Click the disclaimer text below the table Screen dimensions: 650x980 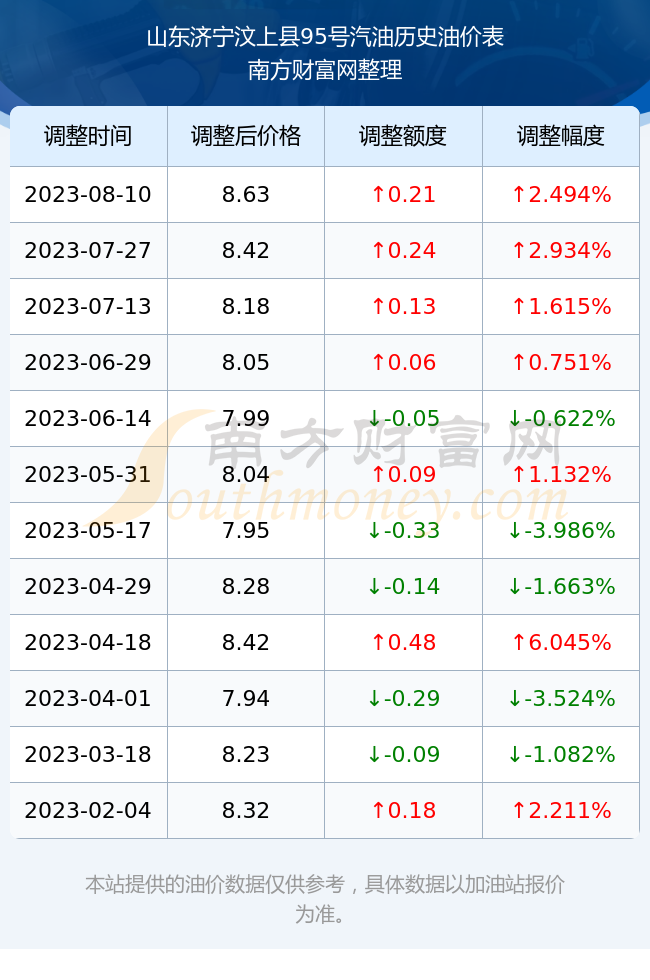(x=325, y=899)
